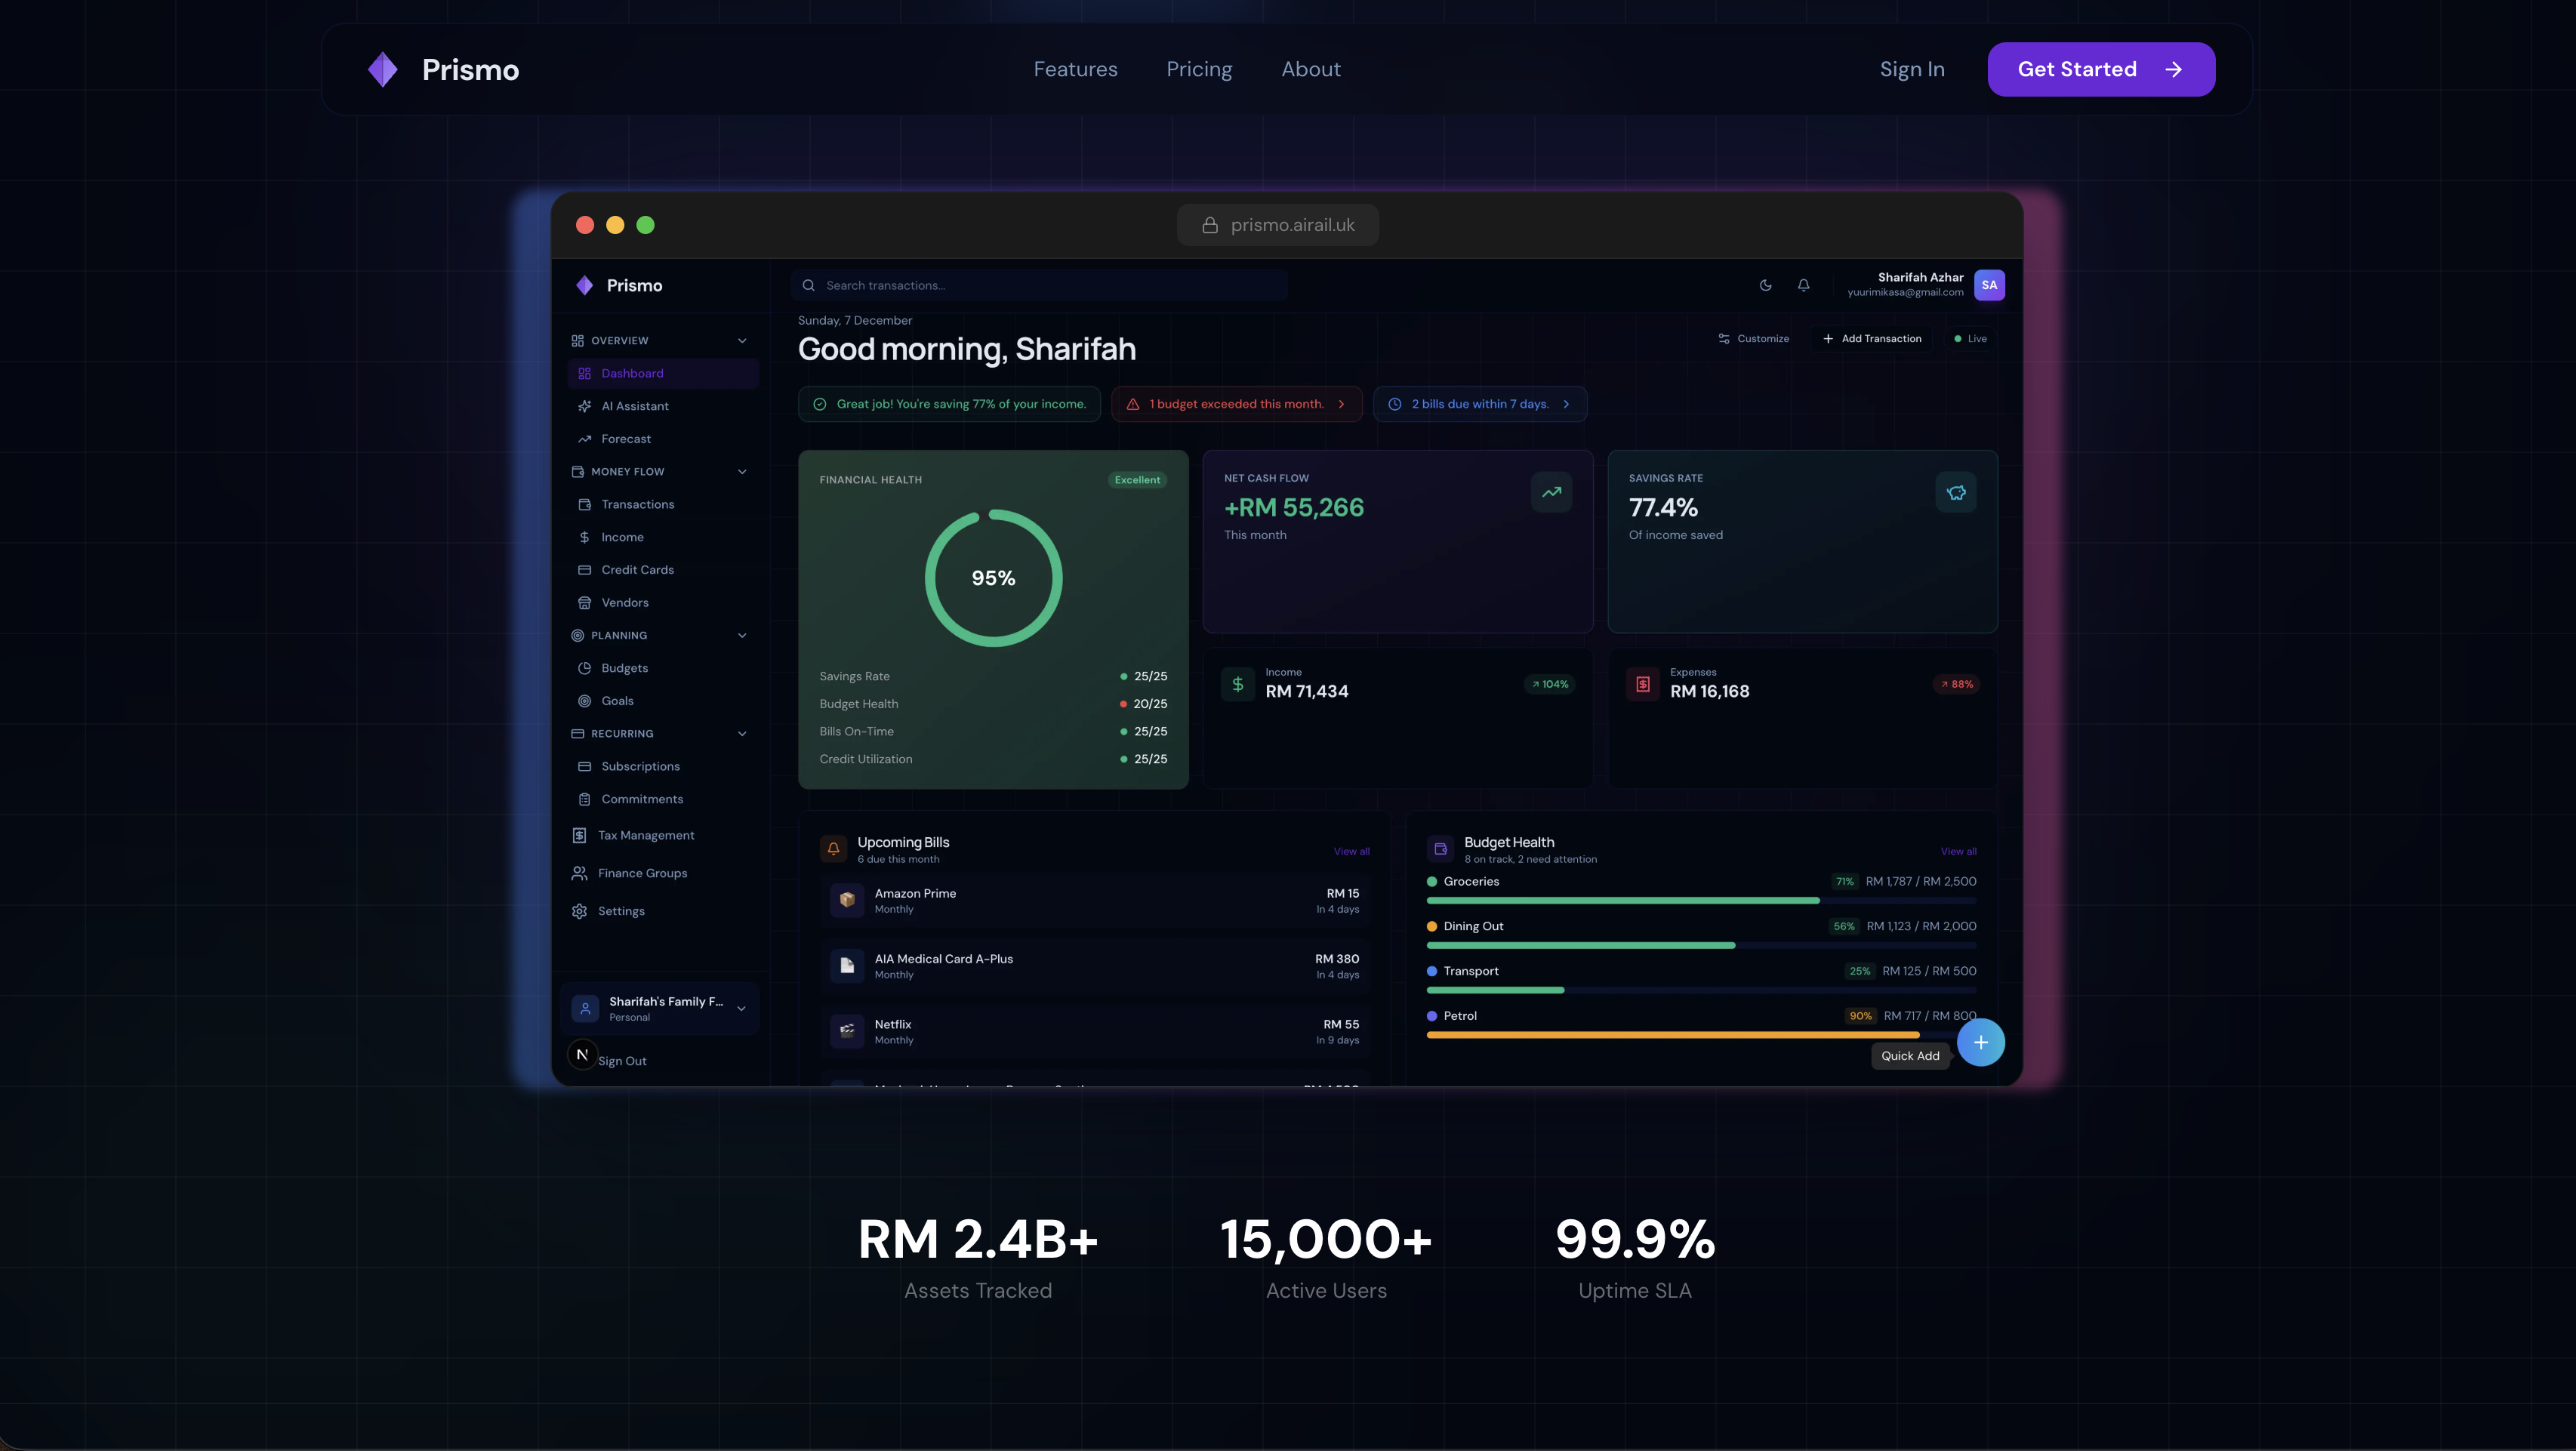The image size is (2576, 1451).
Task: Collapse the Money Flow section
Action: (742, 472)
